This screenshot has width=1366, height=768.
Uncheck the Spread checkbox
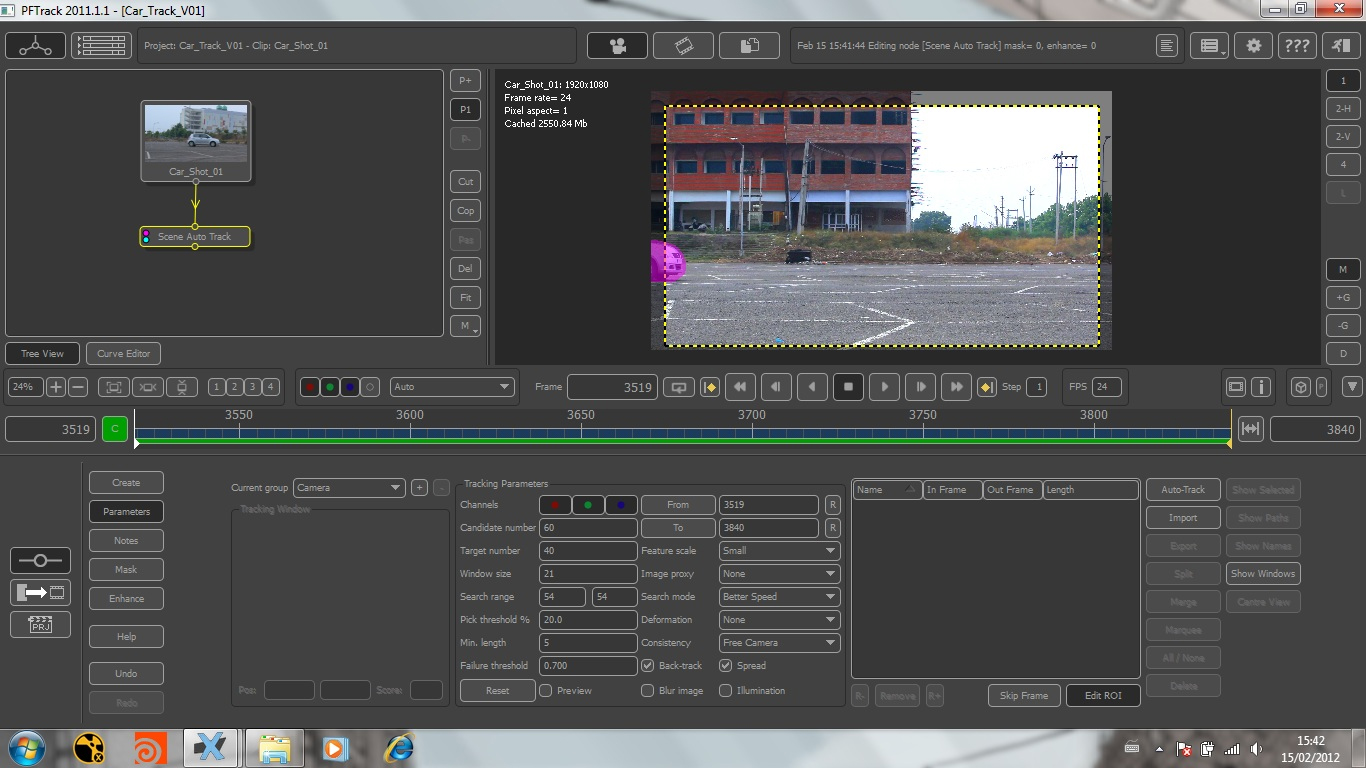pos(725,665)
